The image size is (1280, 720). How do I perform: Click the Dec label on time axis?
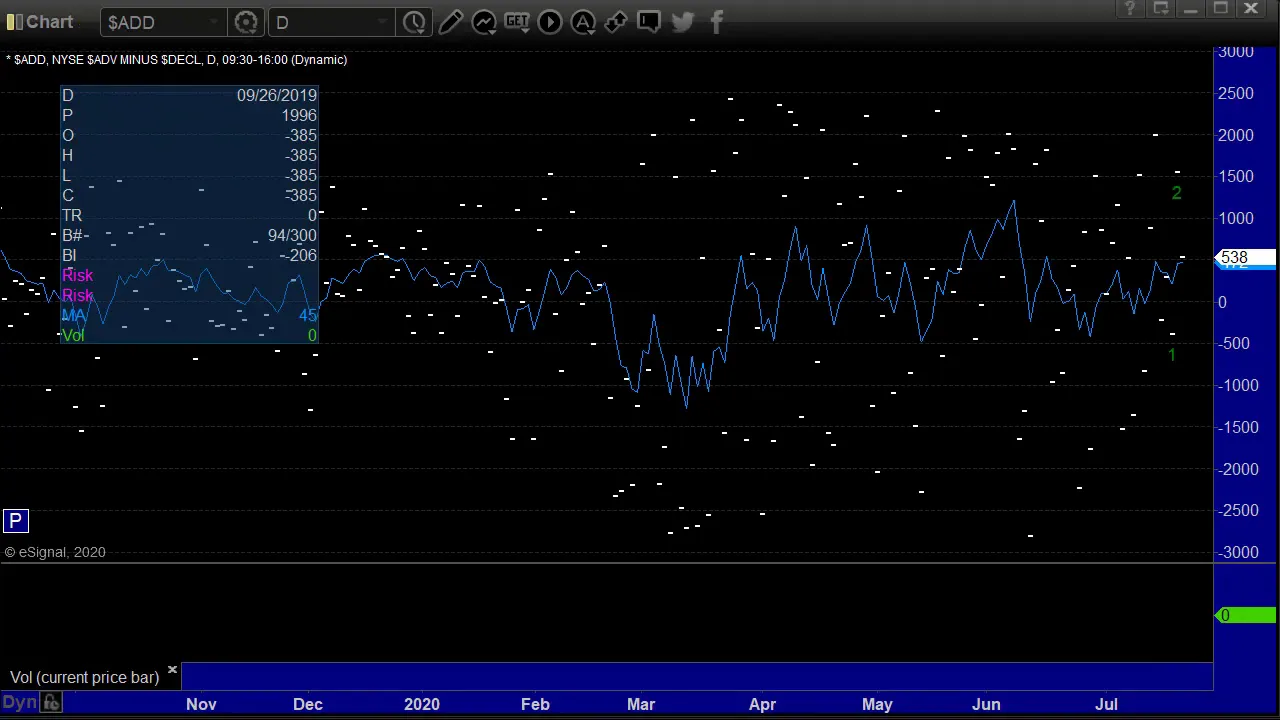308,704
